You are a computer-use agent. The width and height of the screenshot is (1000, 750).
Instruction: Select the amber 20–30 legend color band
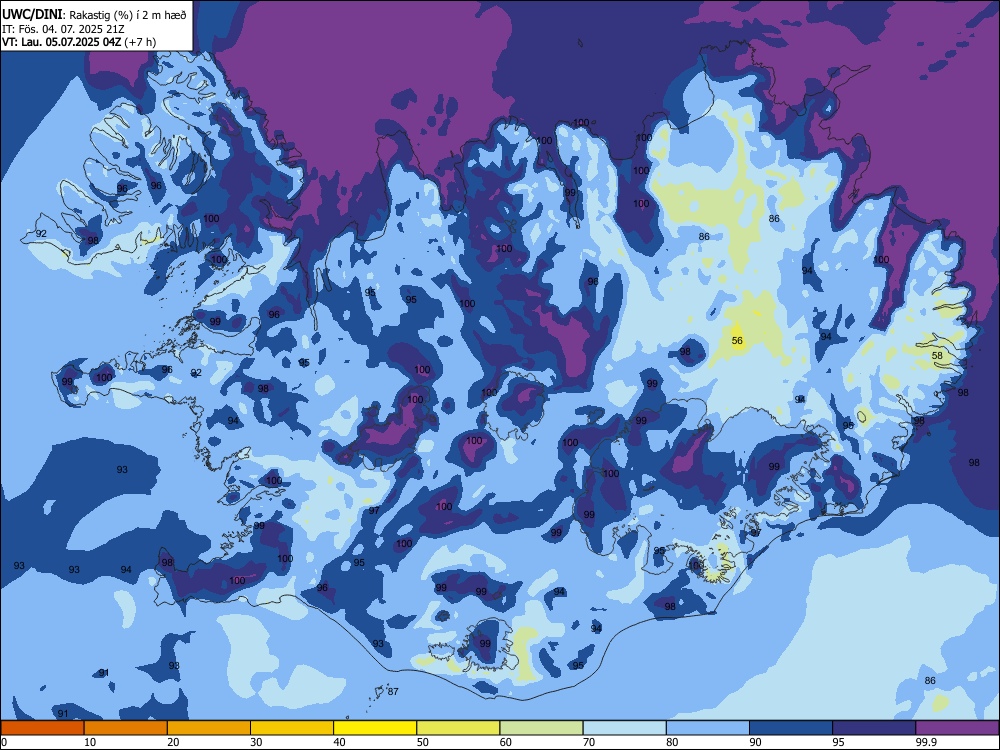pyautogui.click(x=209, y=728)
